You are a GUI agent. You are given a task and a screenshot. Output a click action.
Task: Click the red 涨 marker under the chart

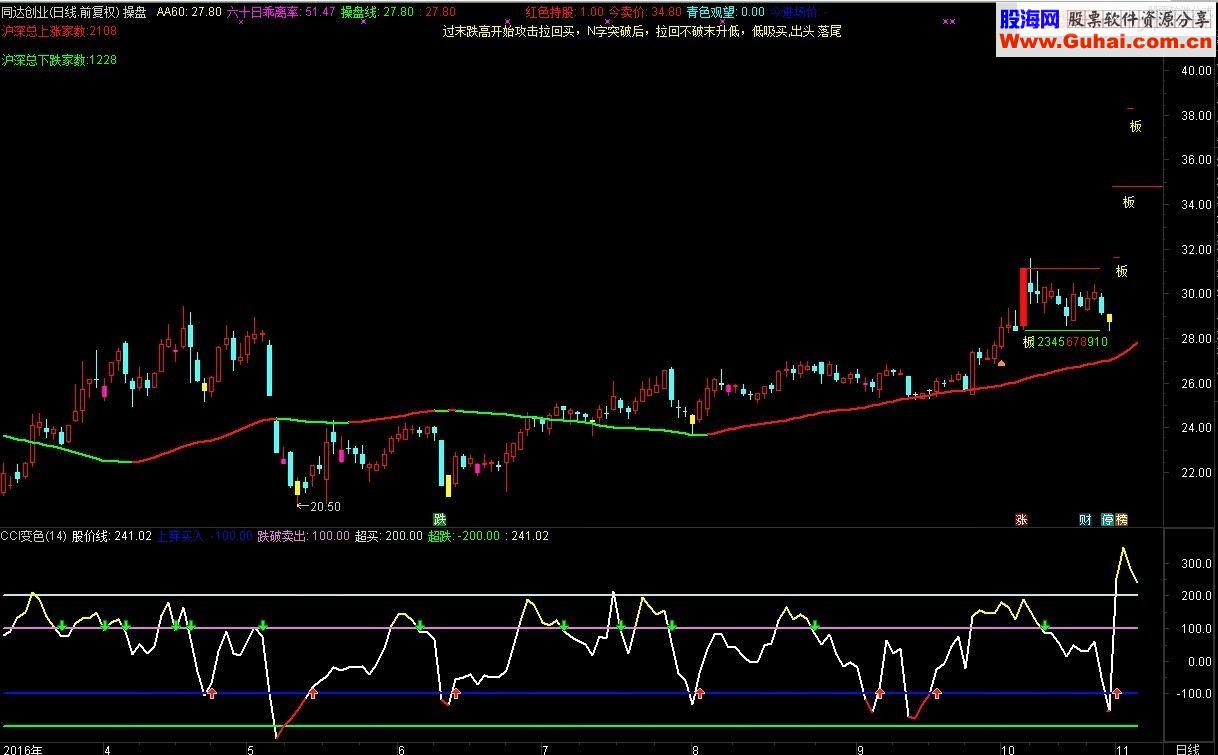1021,519
